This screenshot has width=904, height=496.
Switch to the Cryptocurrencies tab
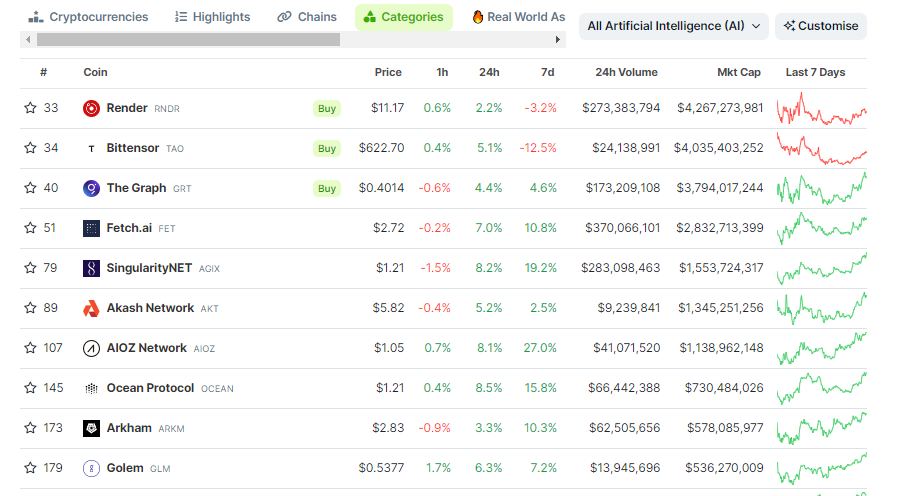(x=89, y=17)
